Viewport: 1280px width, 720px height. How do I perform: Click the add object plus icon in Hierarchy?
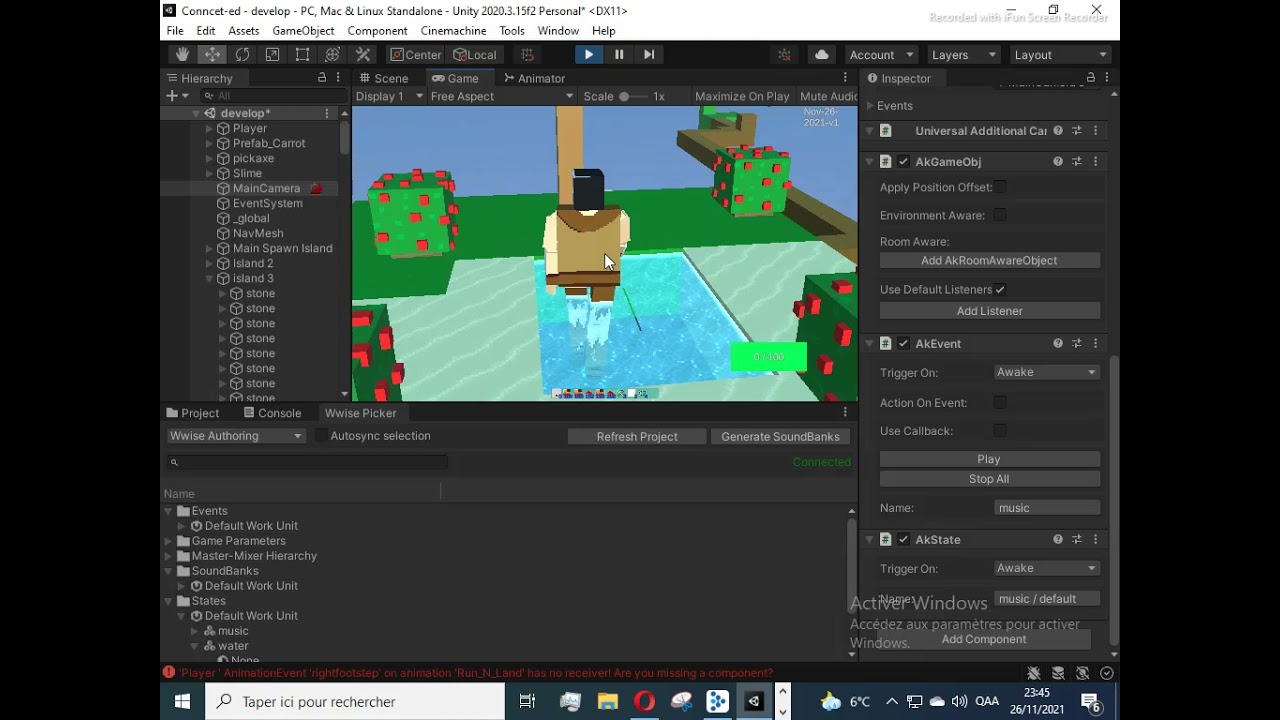(172, 96)
